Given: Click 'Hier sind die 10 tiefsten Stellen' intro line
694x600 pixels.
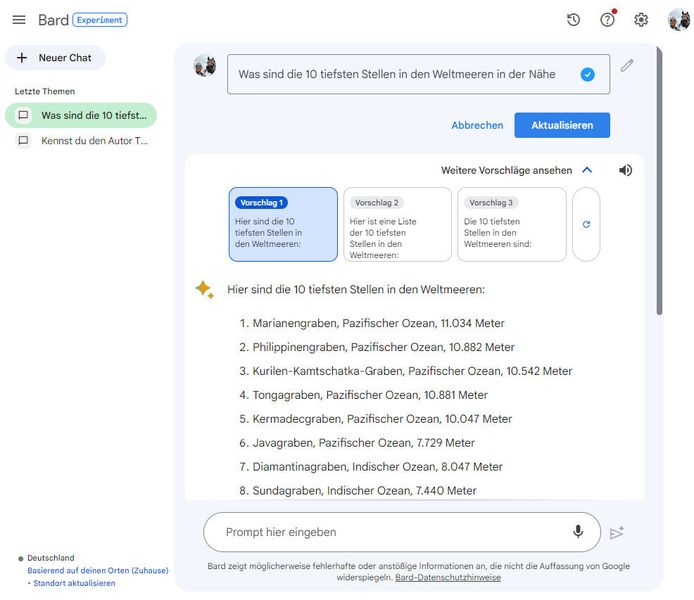Looking at the screenshot, I should (356, 290).
